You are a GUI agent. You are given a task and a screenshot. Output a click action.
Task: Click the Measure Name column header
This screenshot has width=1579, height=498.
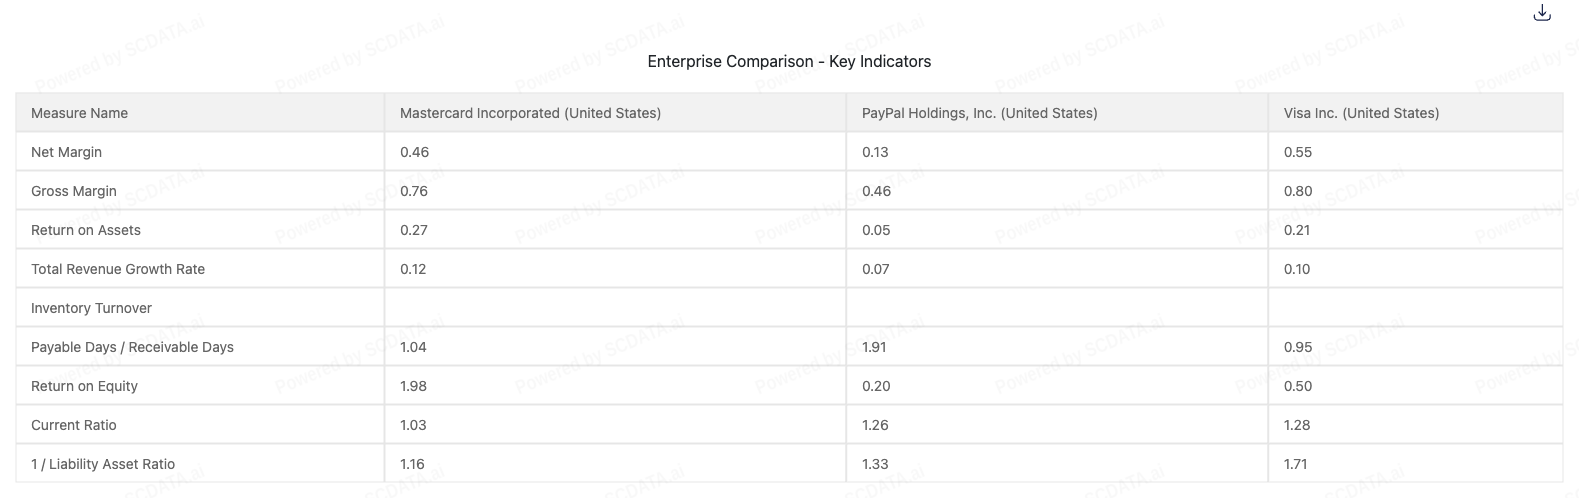coord(79,113)
